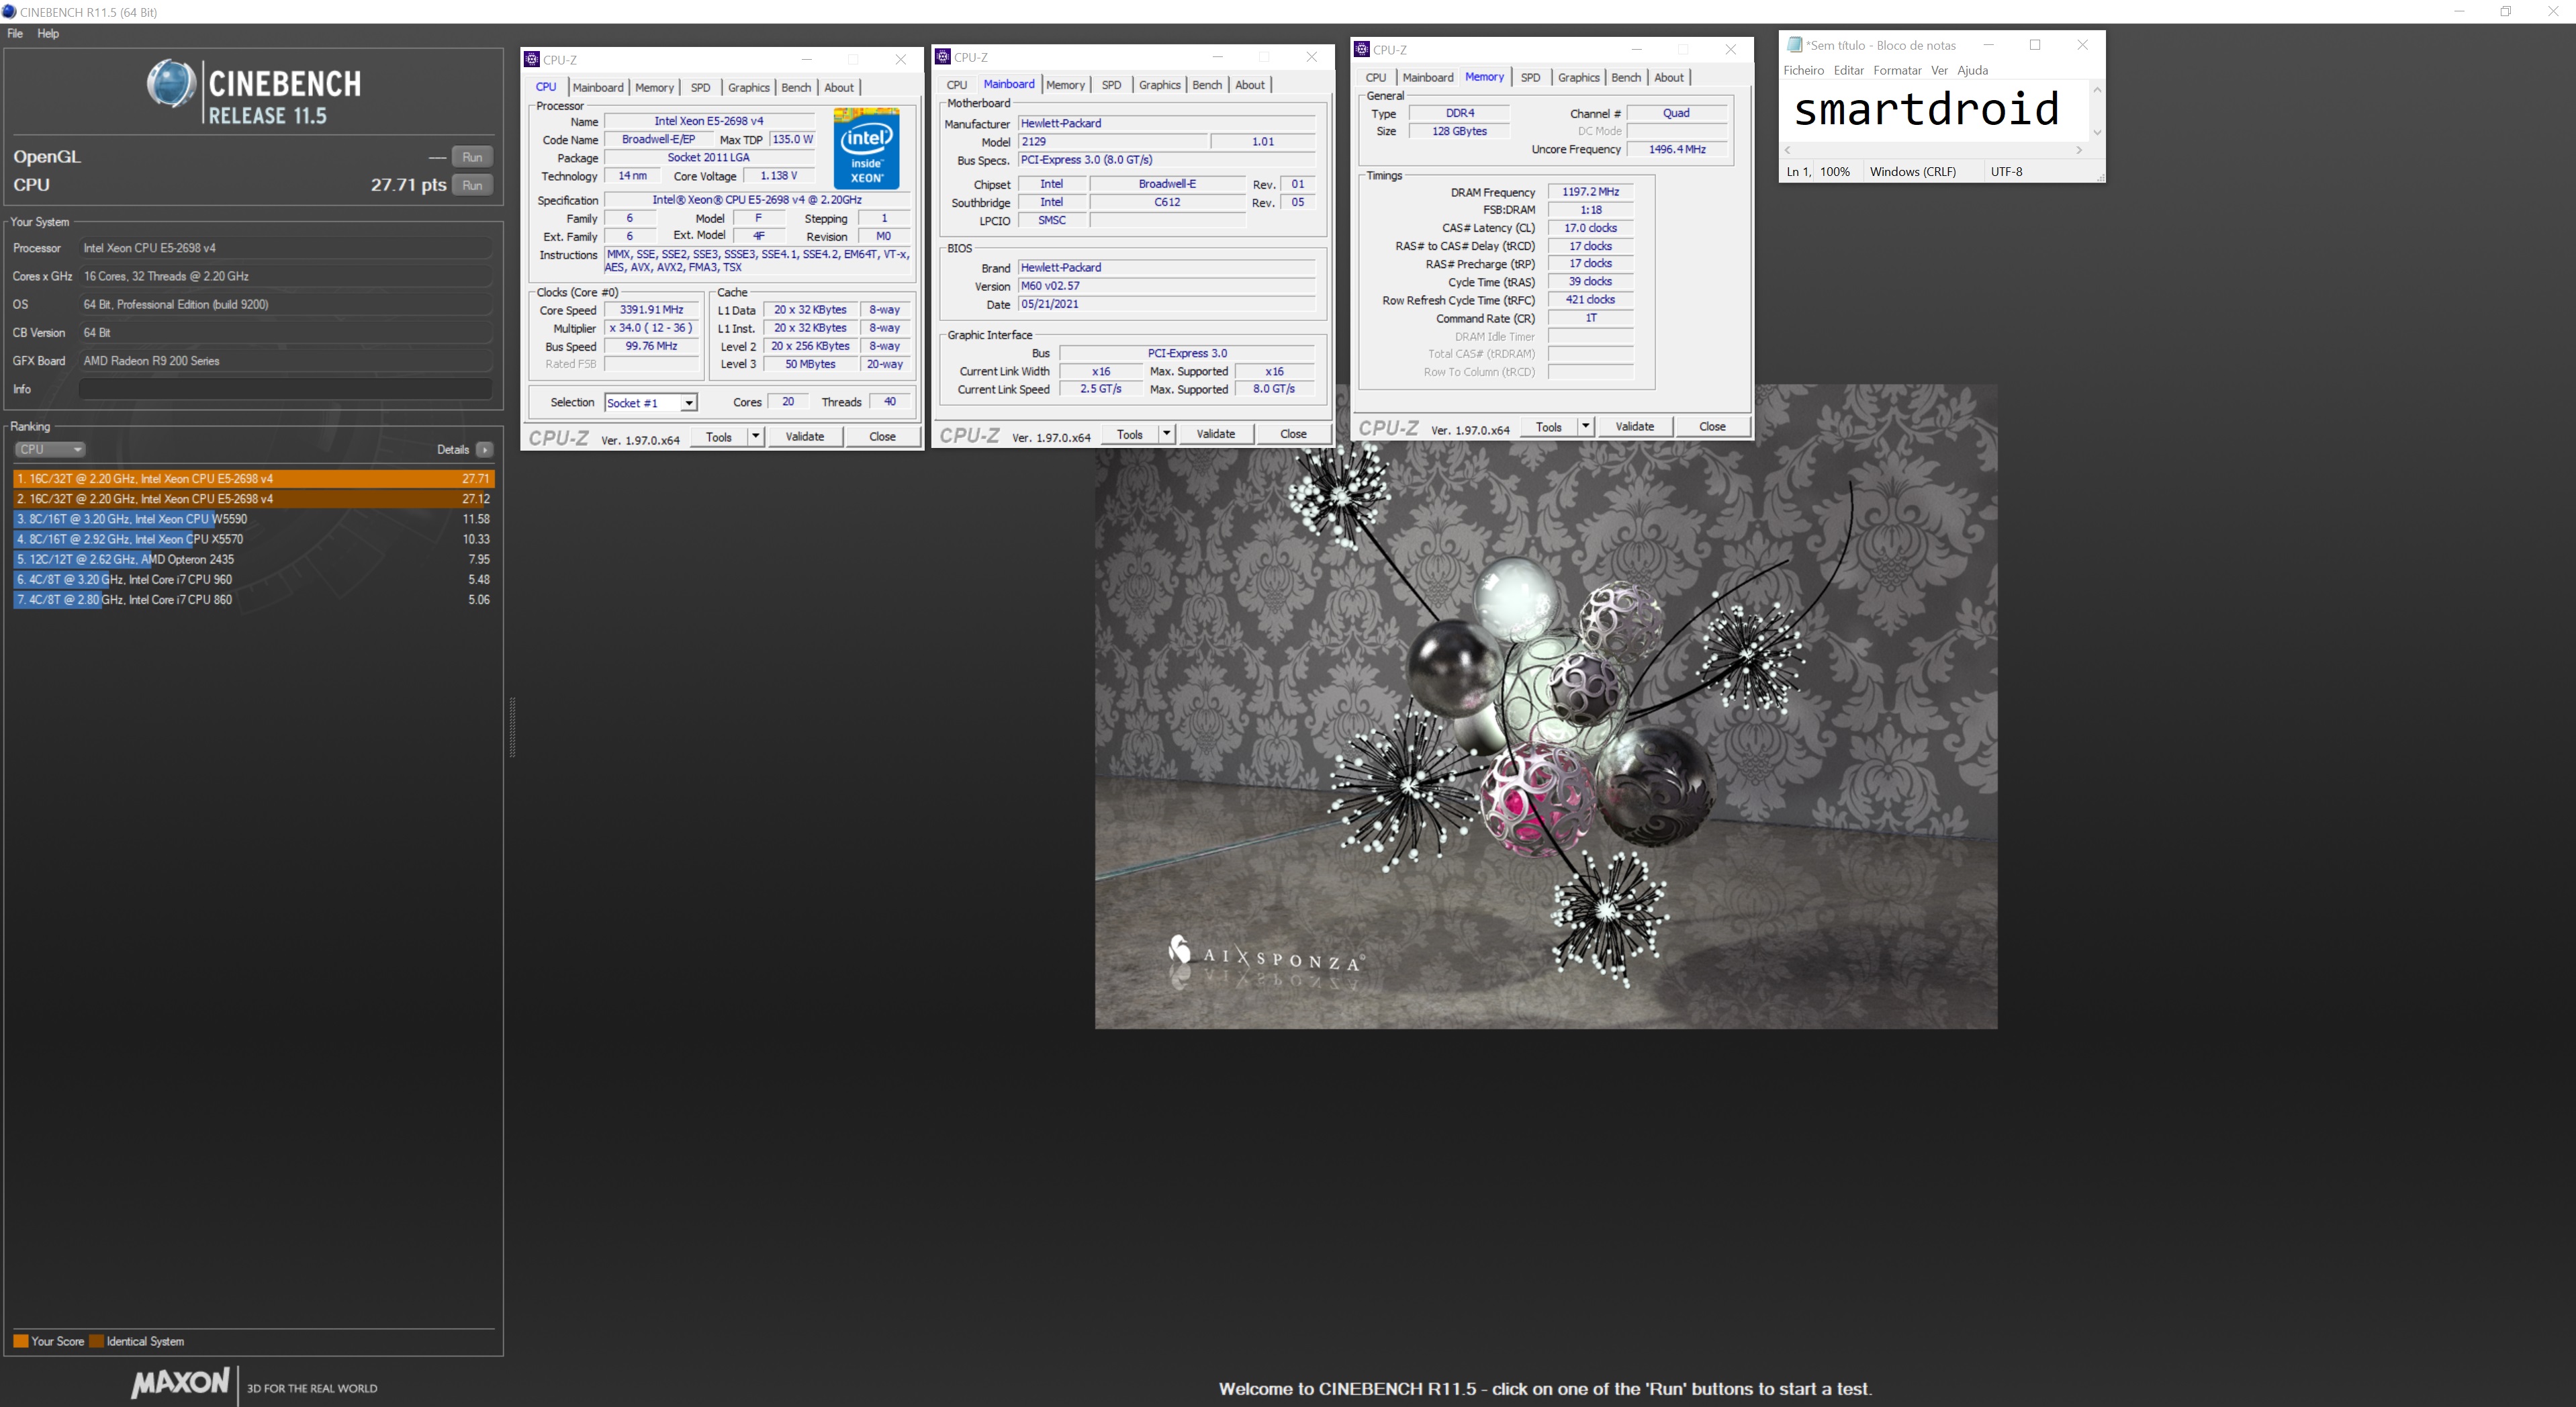This screenshot has height=1407, width=2576.
Task: Select ranking row Intel Xeon CPU W5590
Action: coord(254,519)
